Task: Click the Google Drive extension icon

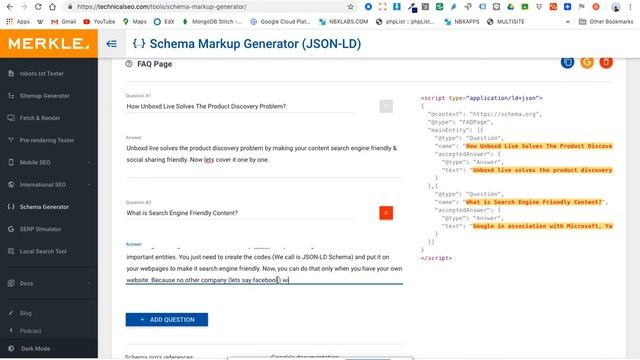Action: pos(511,7)
